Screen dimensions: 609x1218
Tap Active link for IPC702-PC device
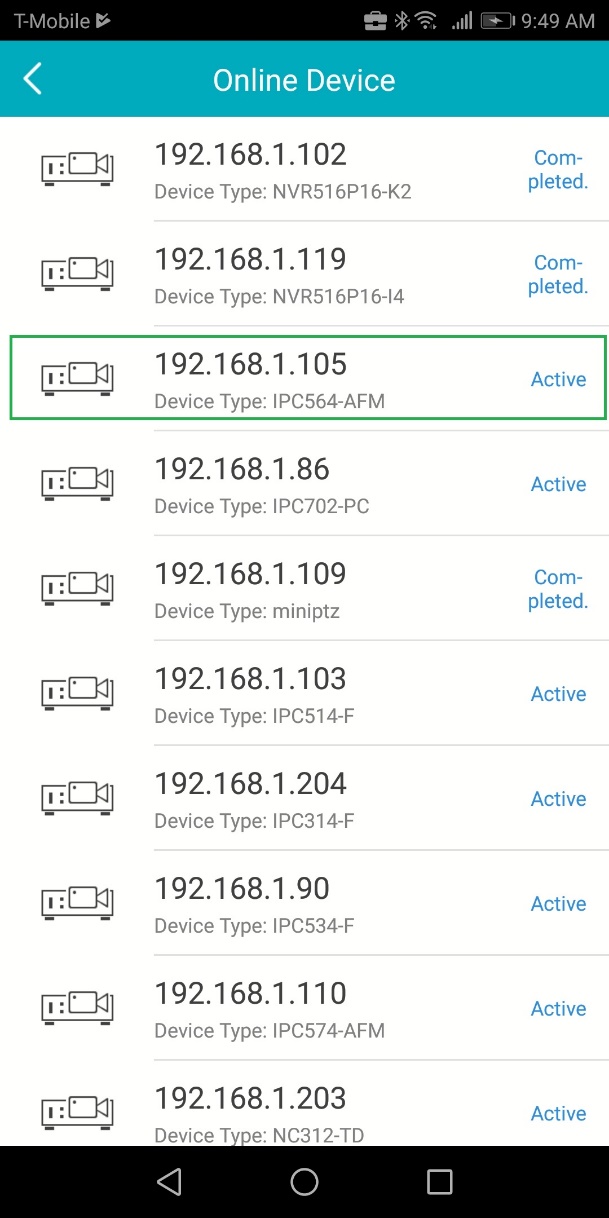click(x=558, y=484)
